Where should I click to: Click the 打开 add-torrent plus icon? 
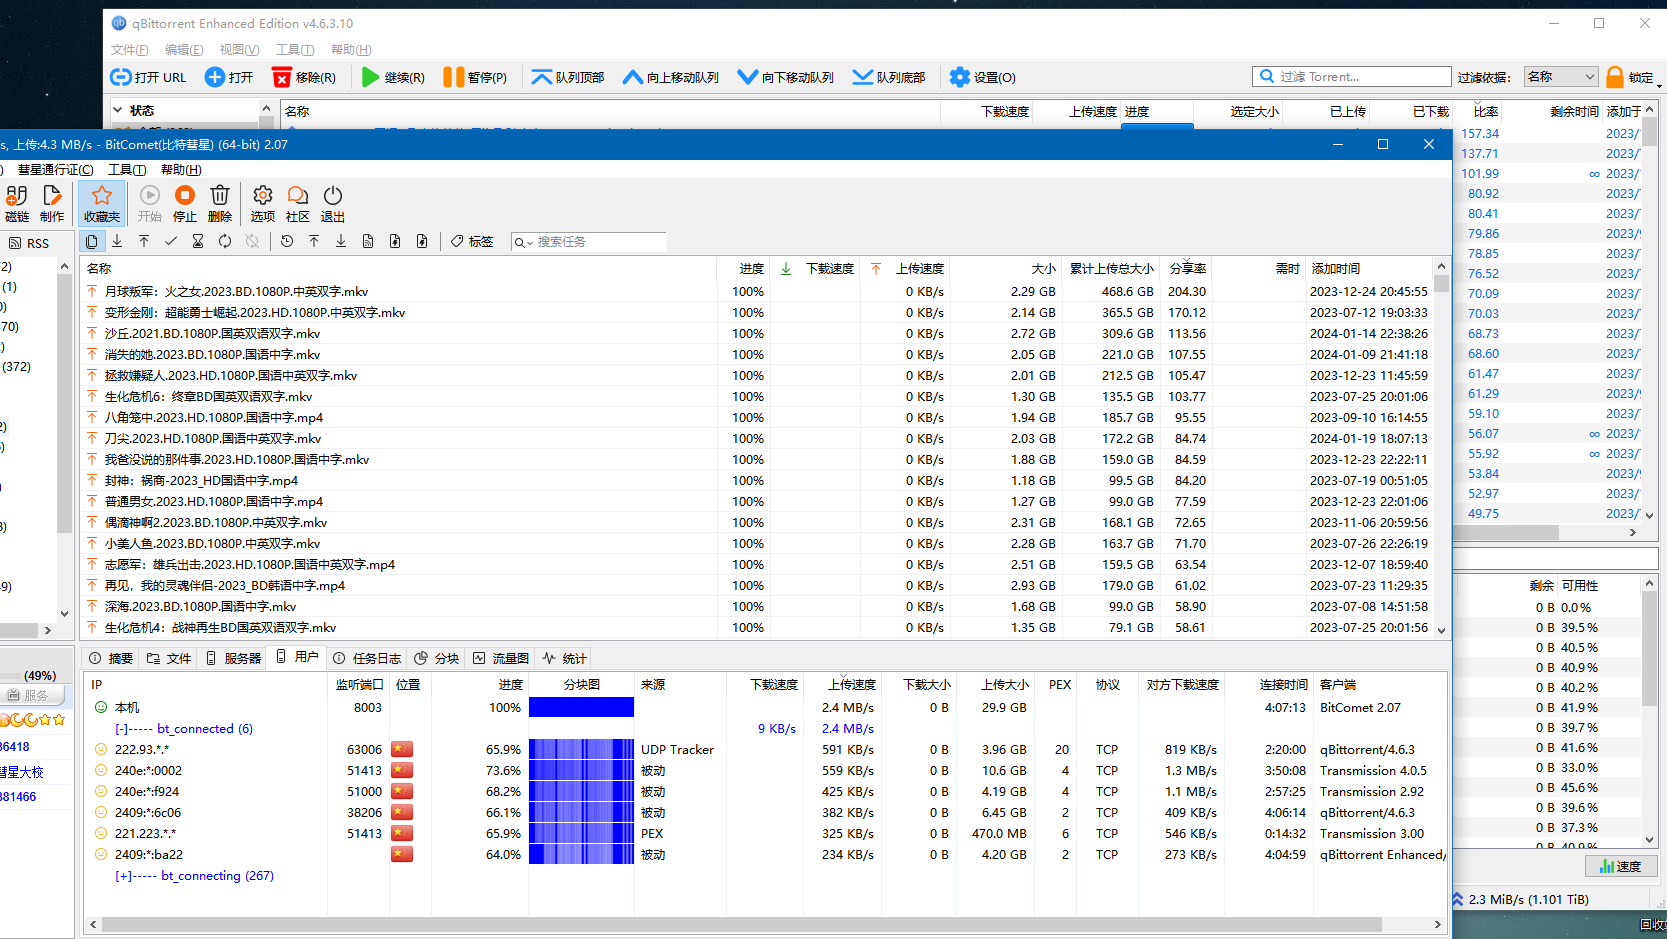[x=229, y=77]
